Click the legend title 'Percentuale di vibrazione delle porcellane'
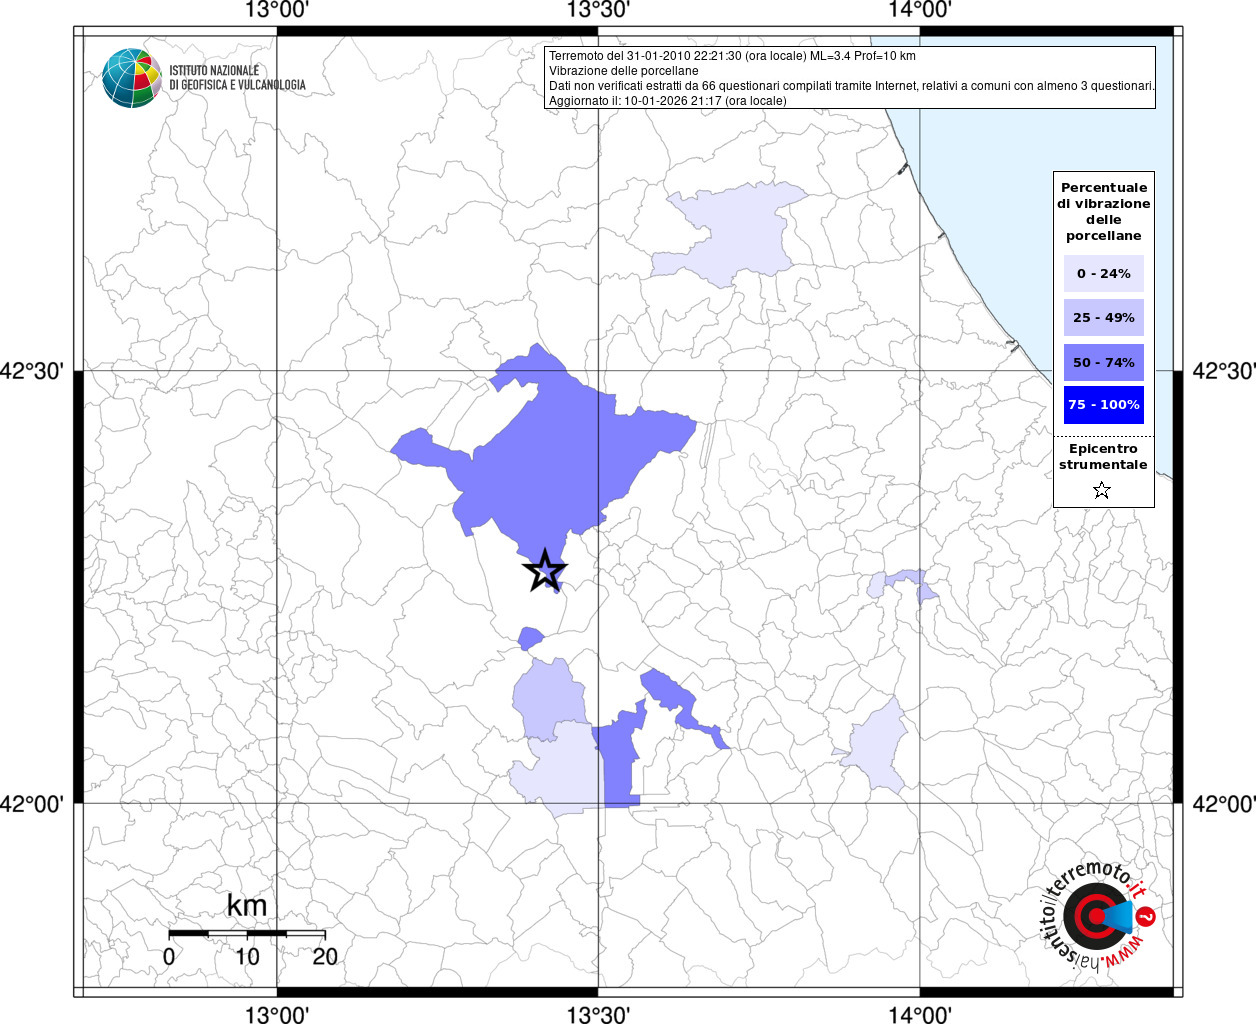Viewport: 1256px width, 1024px height. click(1104, 212)
